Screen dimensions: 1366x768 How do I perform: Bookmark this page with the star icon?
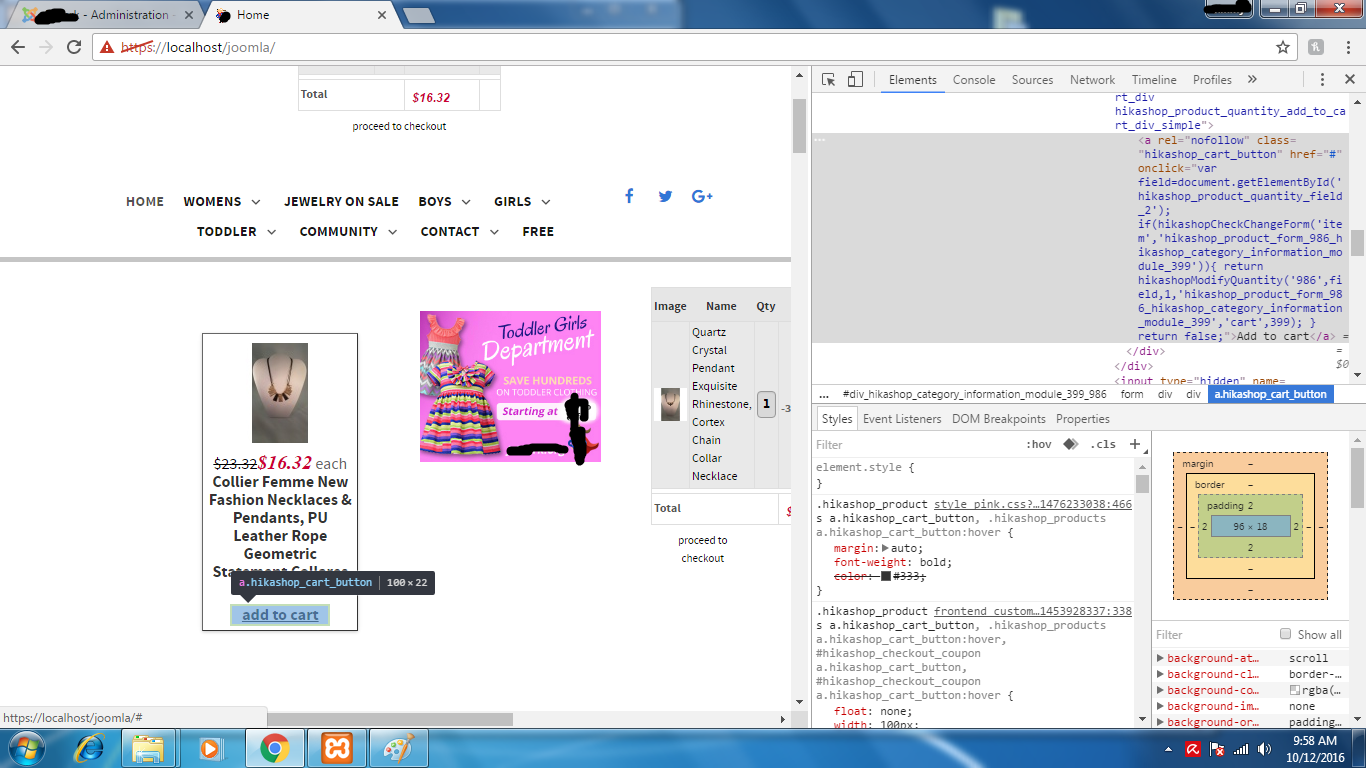1283,47
